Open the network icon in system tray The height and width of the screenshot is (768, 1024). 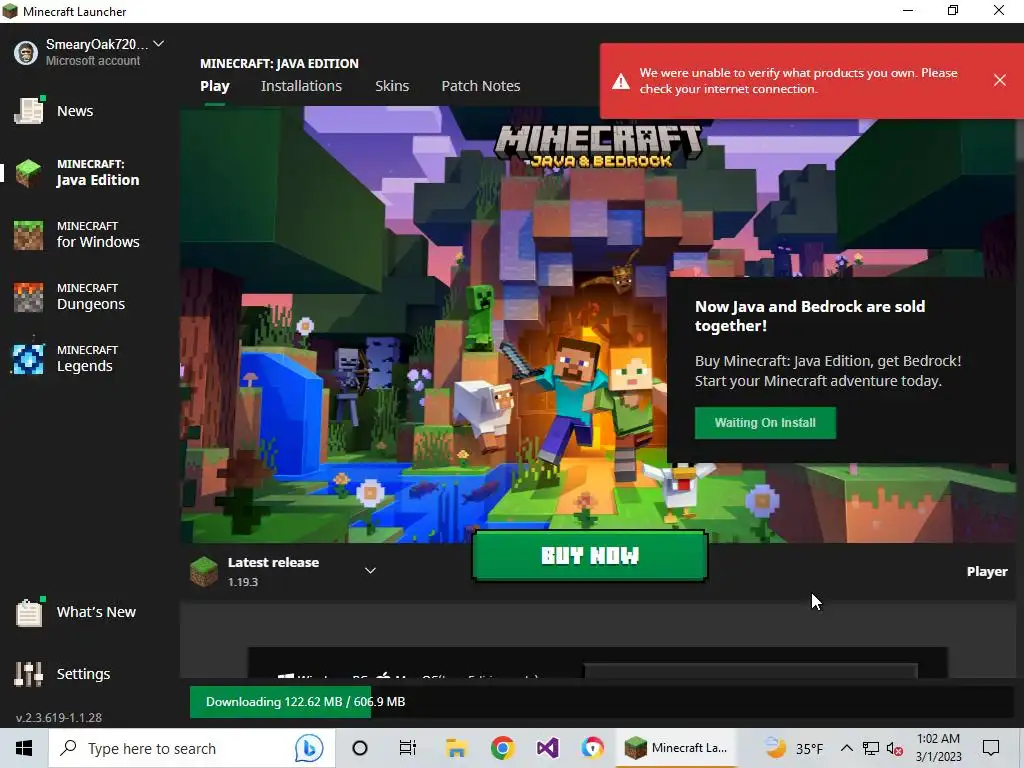871,748
